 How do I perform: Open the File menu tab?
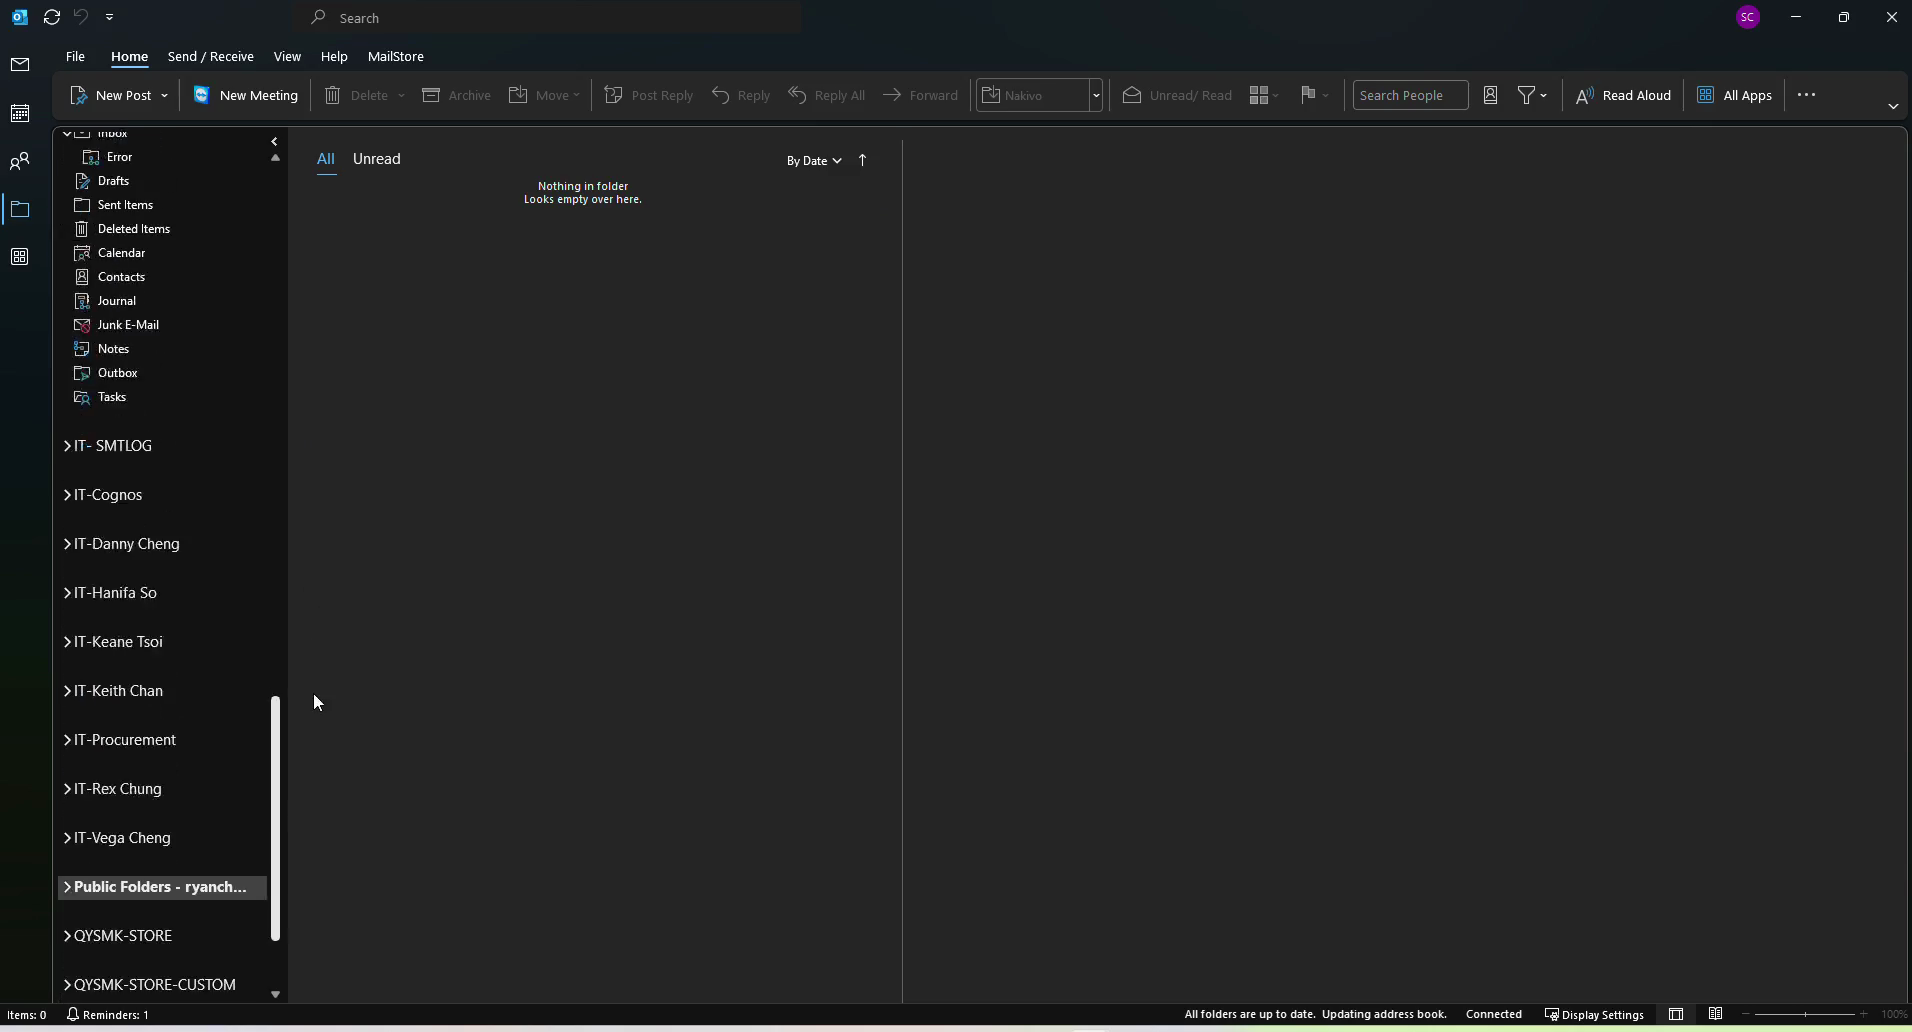click(75, 57)
